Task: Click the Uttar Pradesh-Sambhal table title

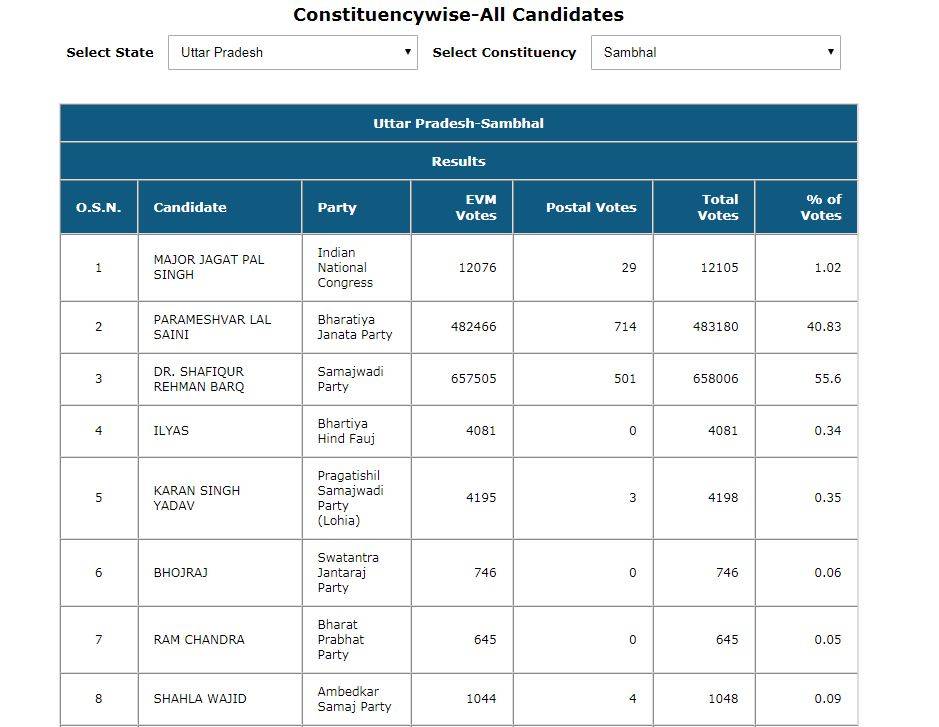Action: 458,124
